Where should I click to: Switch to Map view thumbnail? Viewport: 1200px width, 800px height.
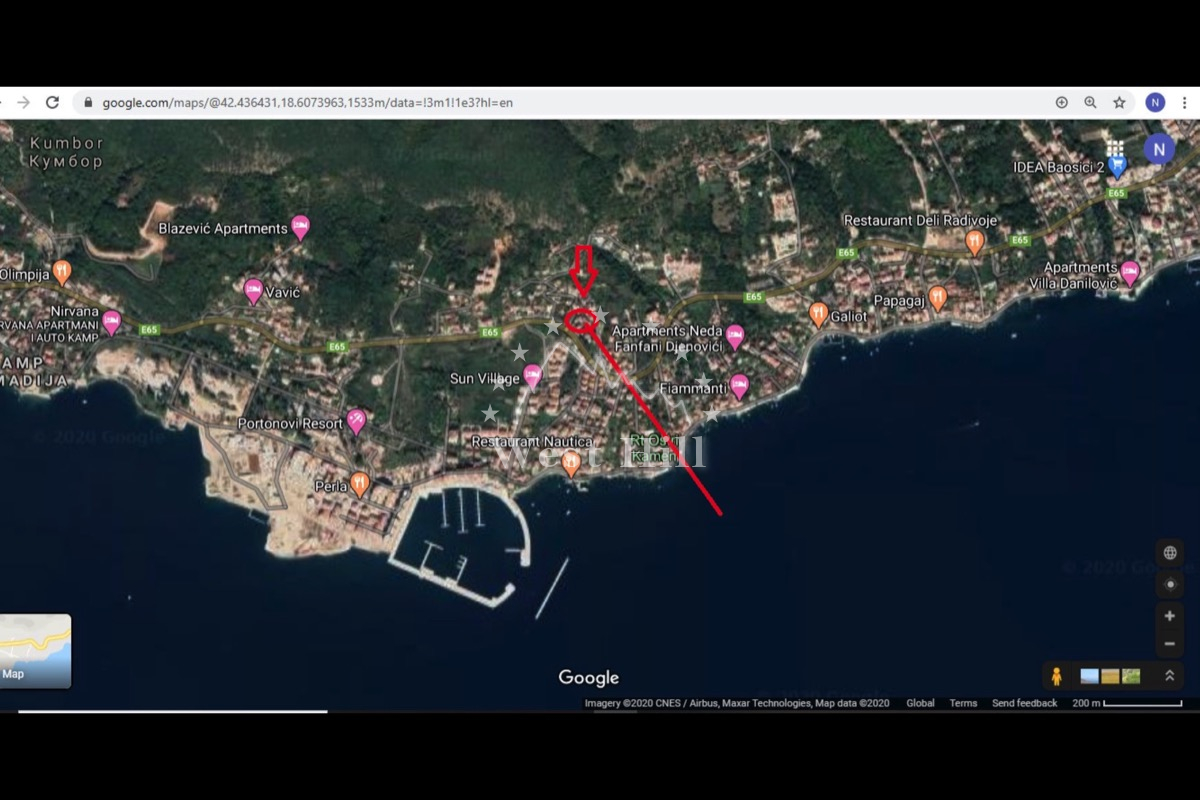click(x=35, y=651)
